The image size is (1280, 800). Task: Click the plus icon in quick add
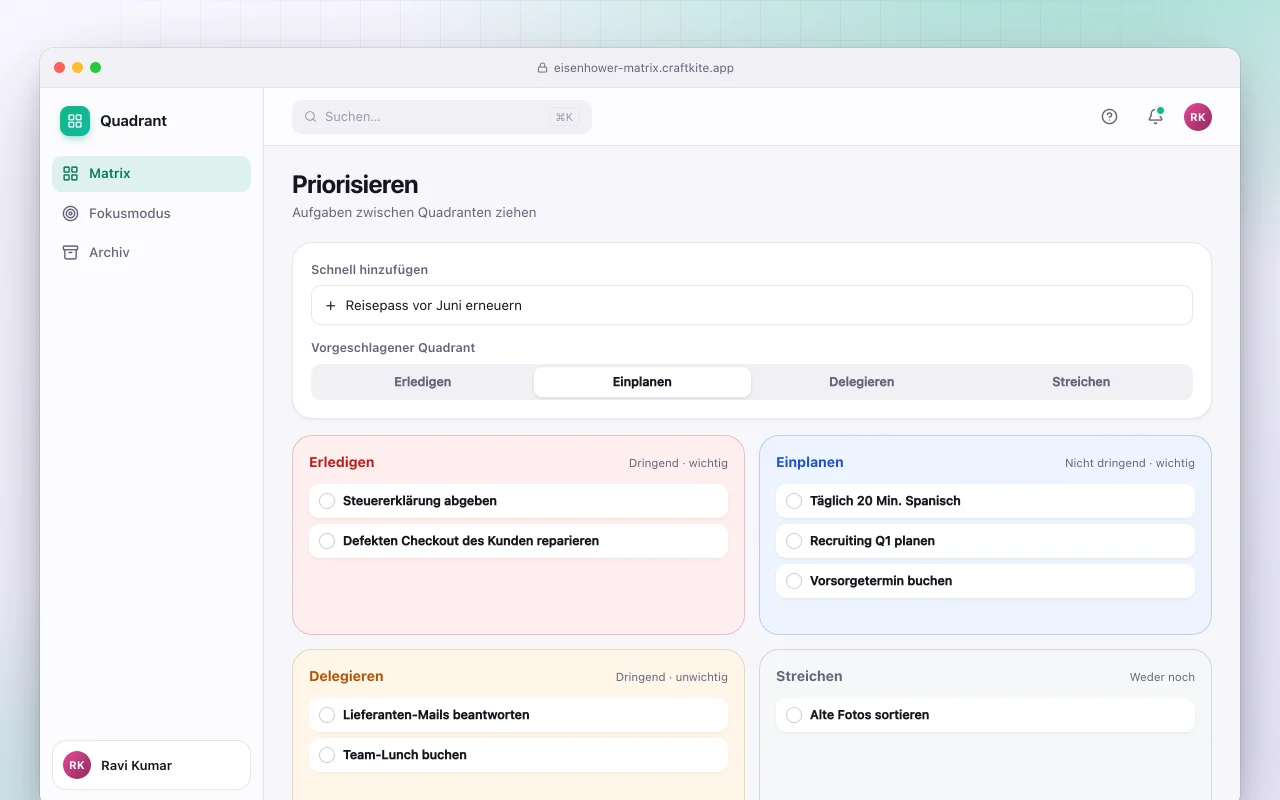click(x=331, y=305)
